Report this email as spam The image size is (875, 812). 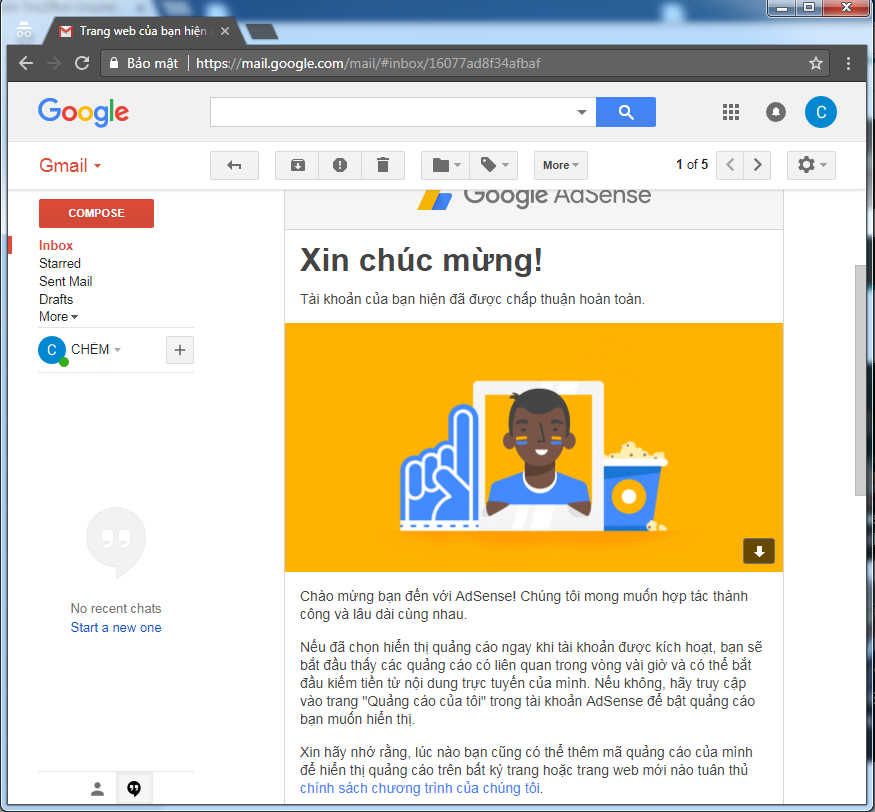coord(340,165)
